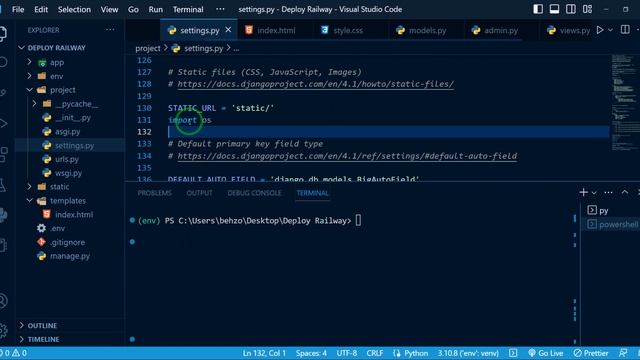Toggle the primary side bar layout icon
This screenshot has width=640, height=360.
click(538, 9)
